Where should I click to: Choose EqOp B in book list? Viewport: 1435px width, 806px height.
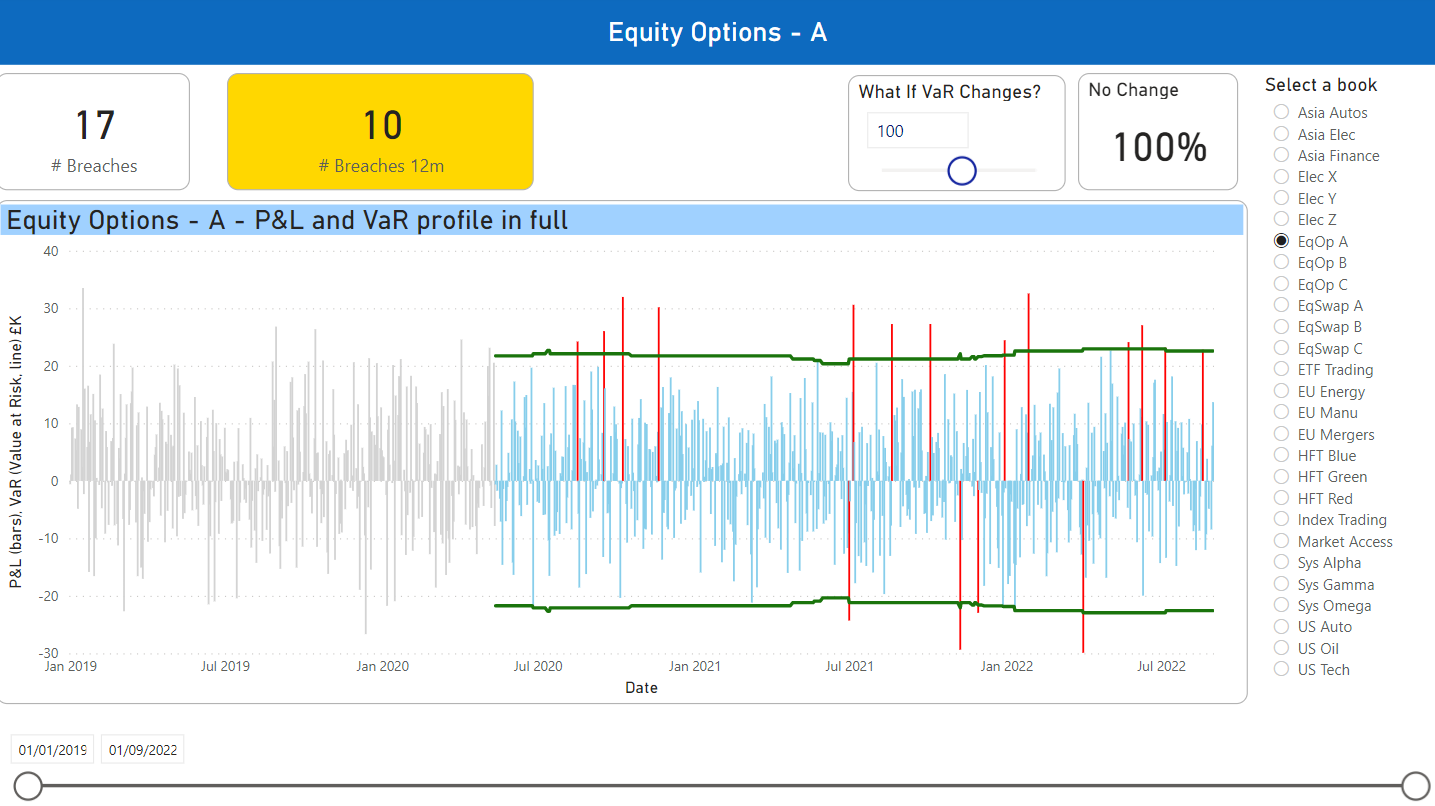coord(1281,263)
